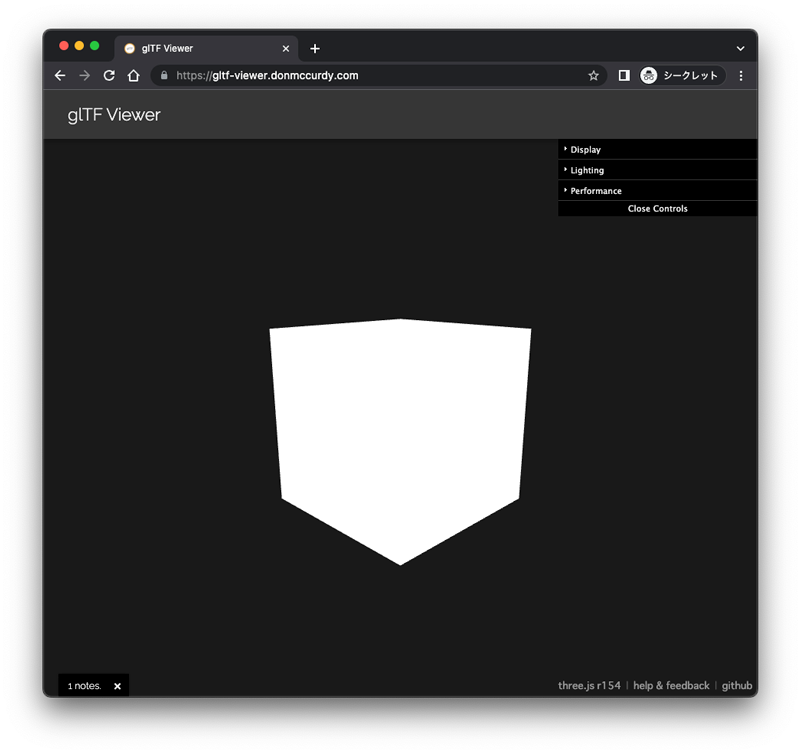Click the yellow minimize window button
The image size is (800, 753).
[x=79, y=46]
